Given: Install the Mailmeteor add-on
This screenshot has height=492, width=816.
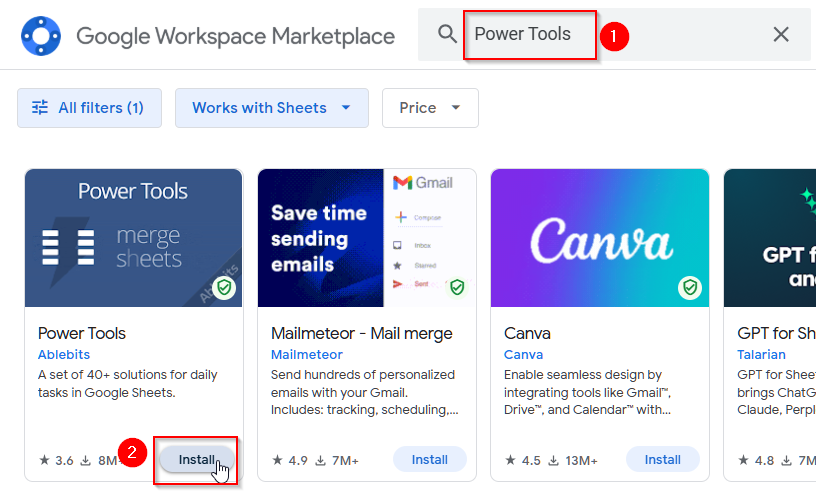Looking at the screenshot, I should pyautogui.click(x=430, y=460).
